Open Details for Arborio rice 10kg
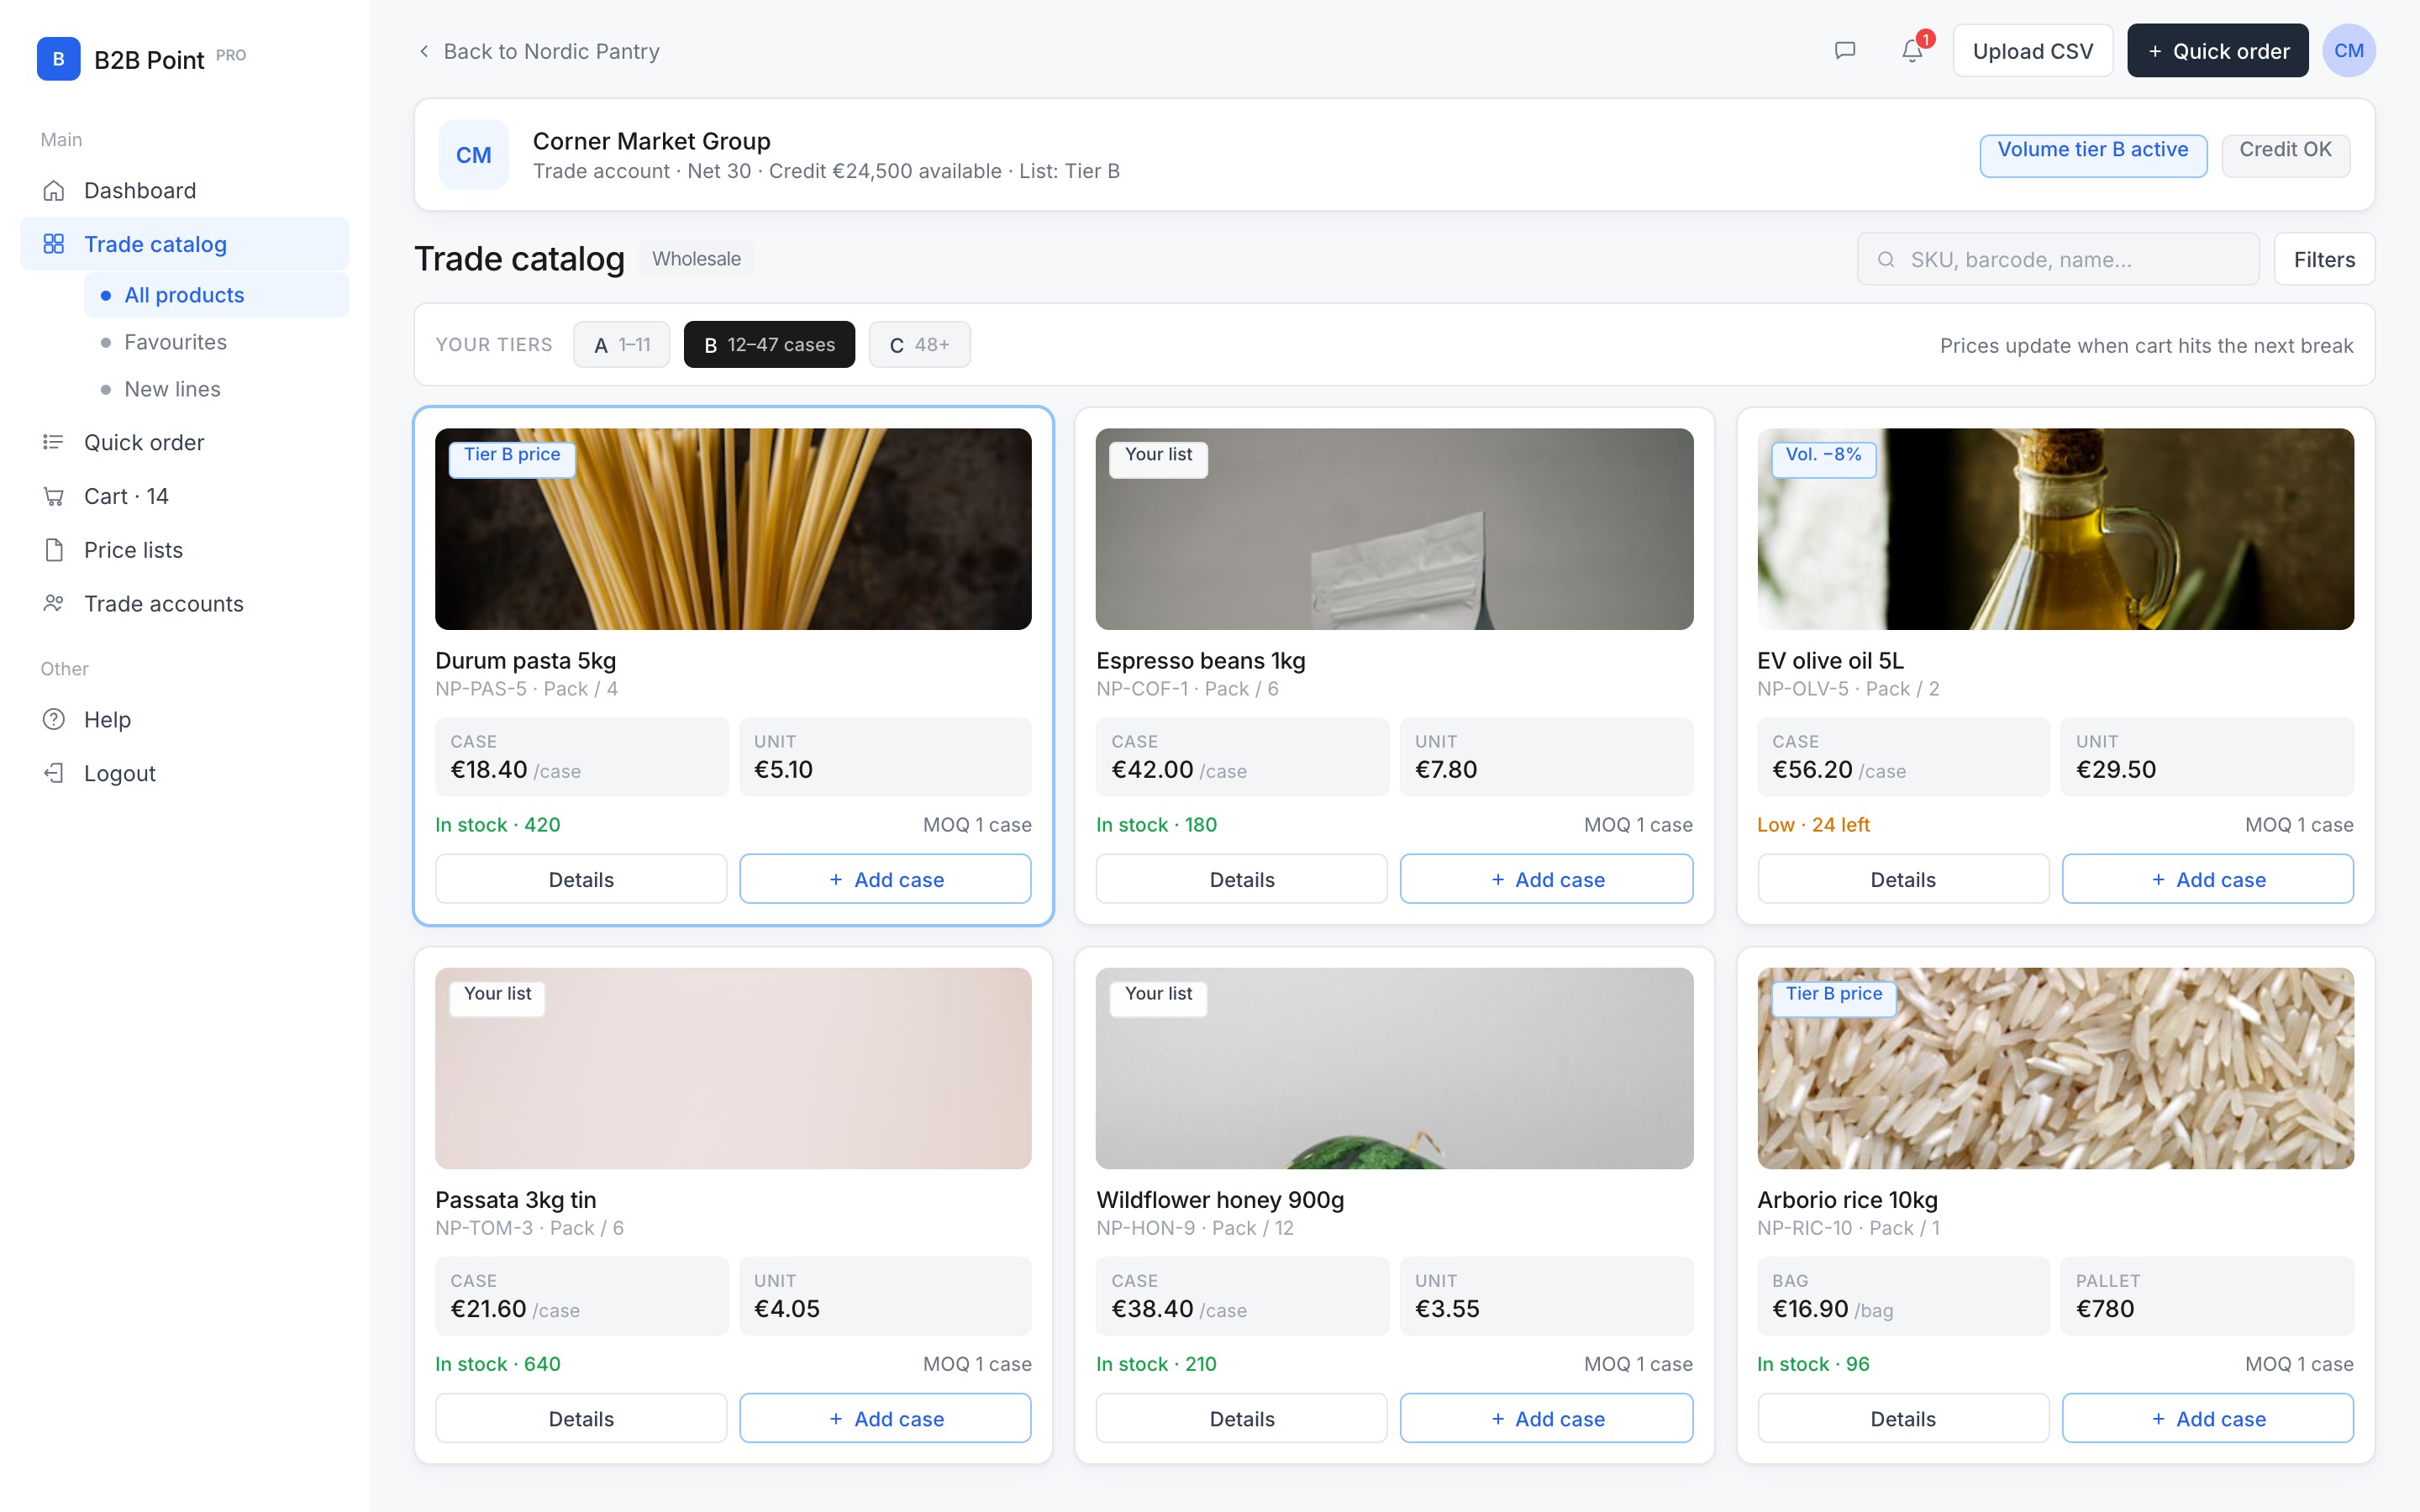The image size is (2420, 1512). coord(1902,1418)
